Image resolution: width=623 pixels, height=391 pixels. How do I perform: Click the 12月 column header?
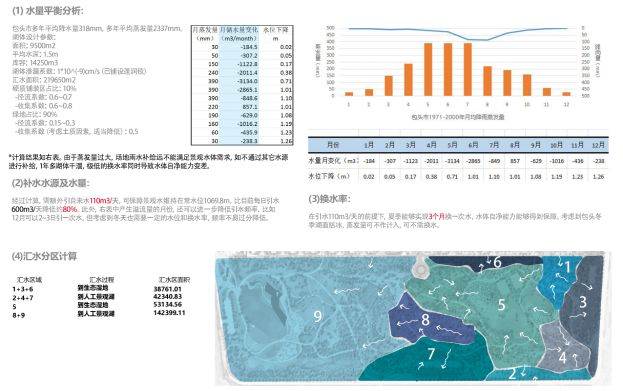598,145
